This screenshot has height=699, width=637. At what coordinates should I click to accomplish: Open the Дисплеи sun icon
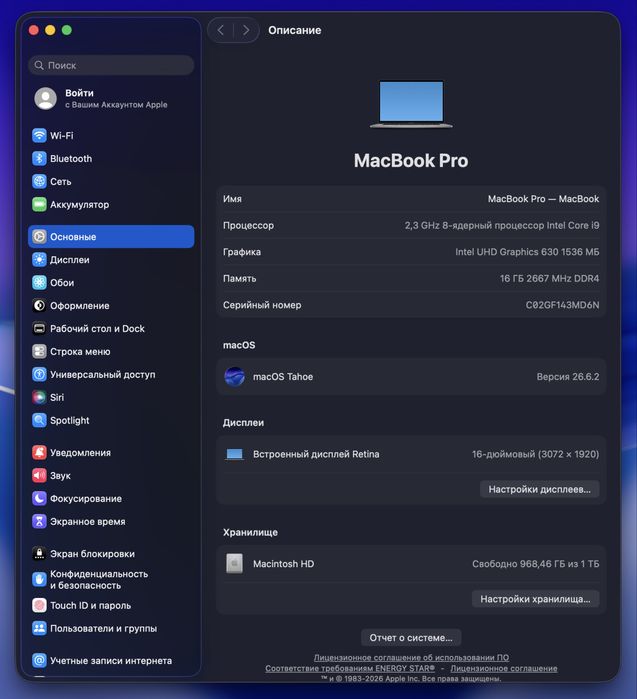[x=39, y=259]
